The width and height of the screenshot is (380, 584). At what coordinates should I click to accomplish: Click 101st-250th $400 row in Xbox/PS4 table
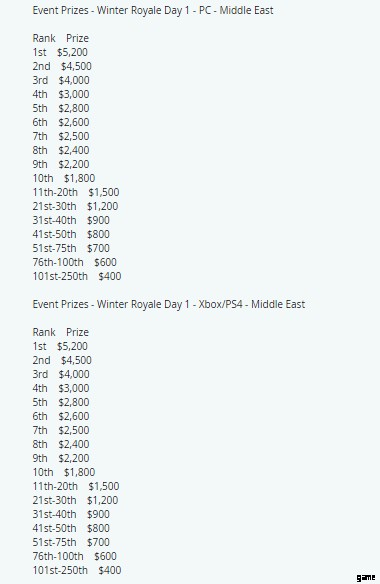[77, 570]
